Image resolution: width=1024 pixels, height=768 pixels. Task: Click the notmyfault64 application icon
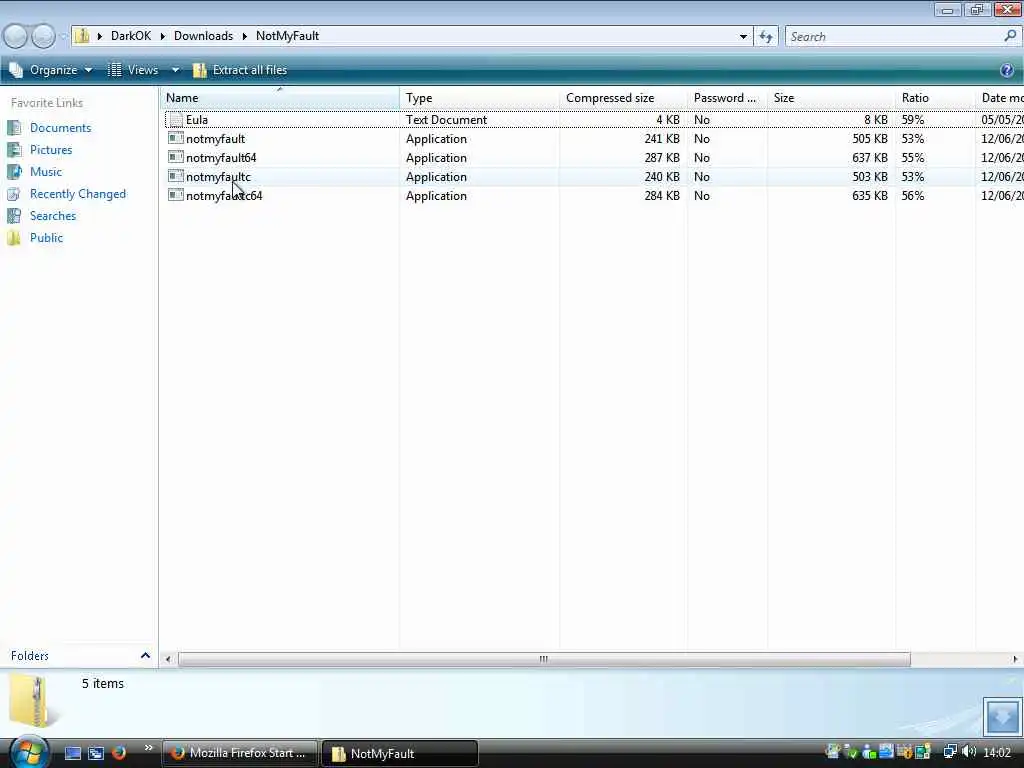point(175,157)
